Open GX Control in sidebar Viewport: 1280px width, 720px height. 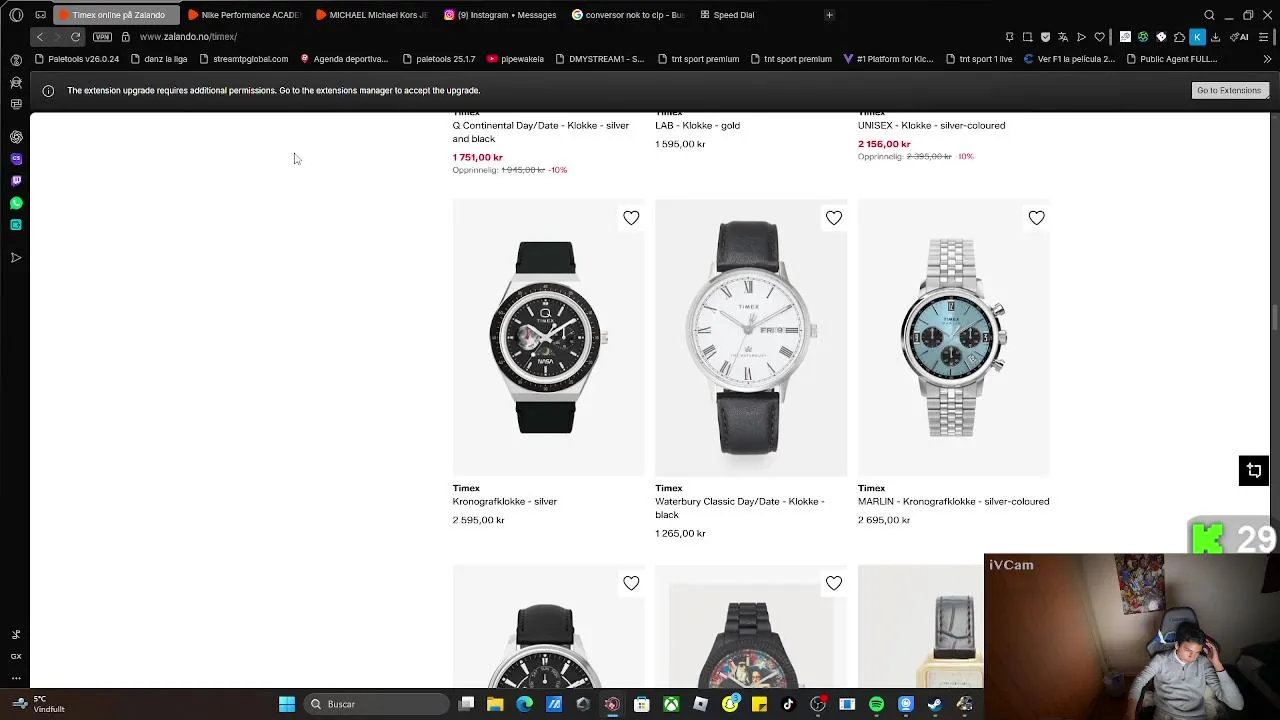(16, 656)
